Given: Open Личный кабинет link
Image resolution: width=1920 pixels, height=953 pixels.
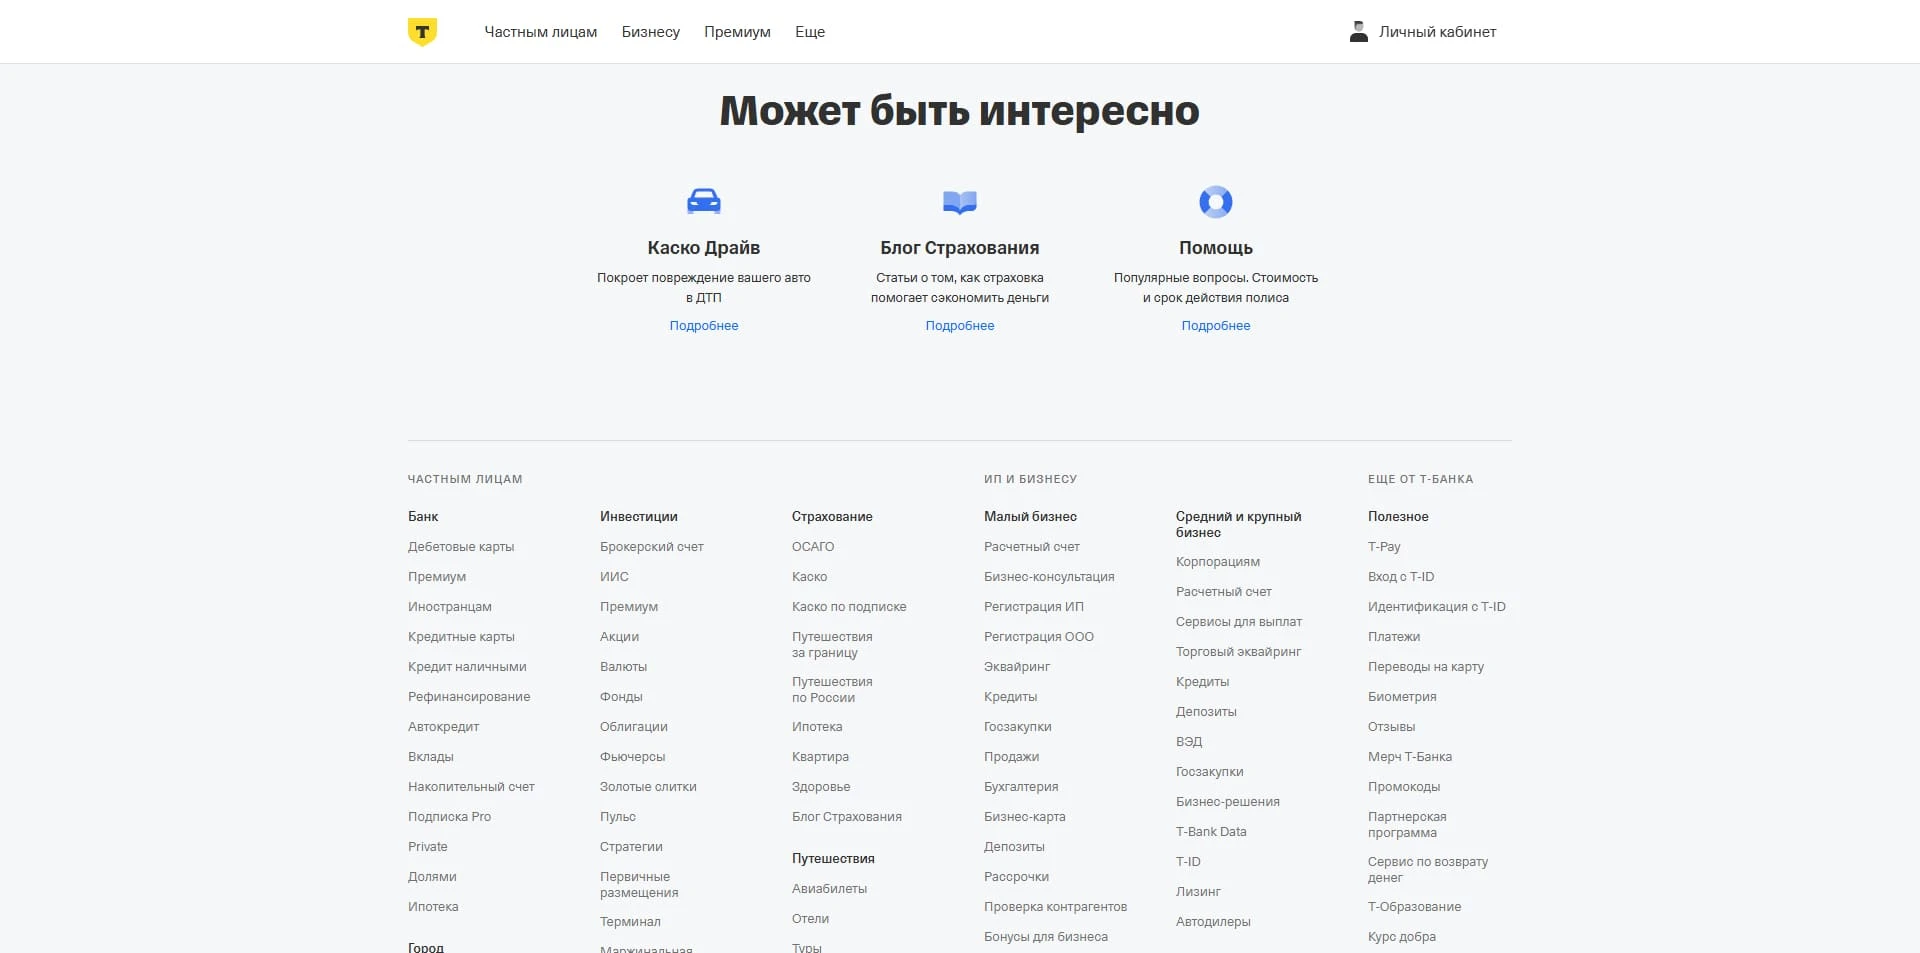Looking at the screenshot, I should click(x=1438, y=32).
